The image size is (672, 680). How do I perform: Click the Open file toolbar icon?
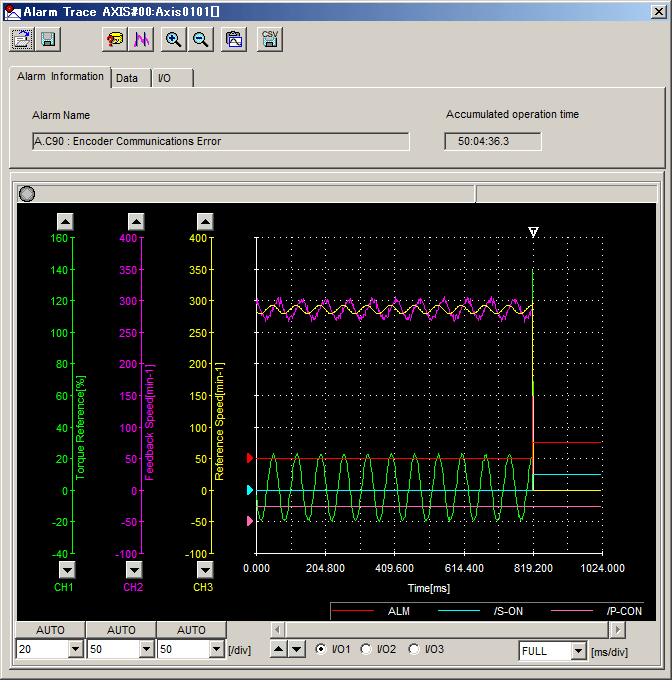22,39
